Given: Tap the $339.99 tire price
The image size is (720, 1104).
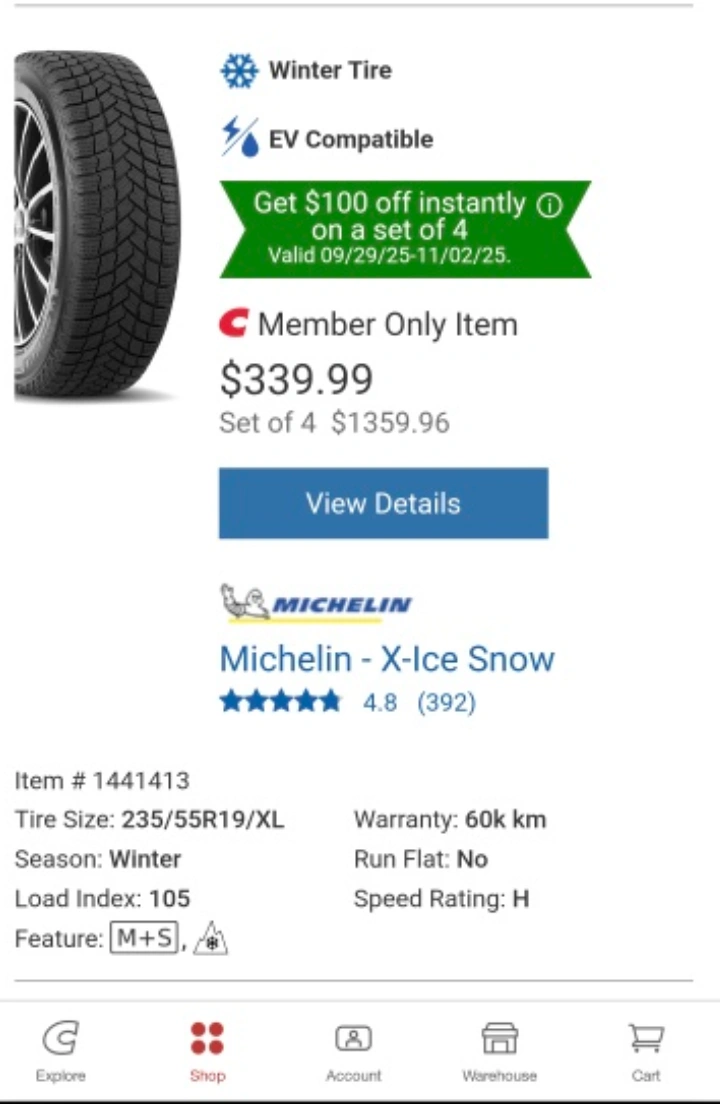Looking at the screenshot, I should point(296,379).
